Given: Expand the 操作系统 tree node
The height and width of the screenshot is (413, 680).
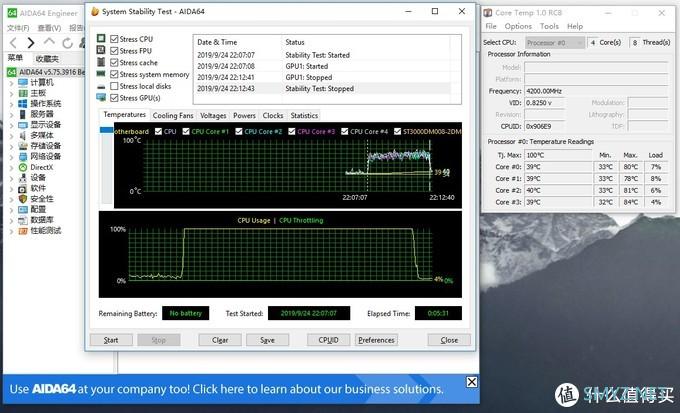Looking at the screenshot, I should coord(11,104).
